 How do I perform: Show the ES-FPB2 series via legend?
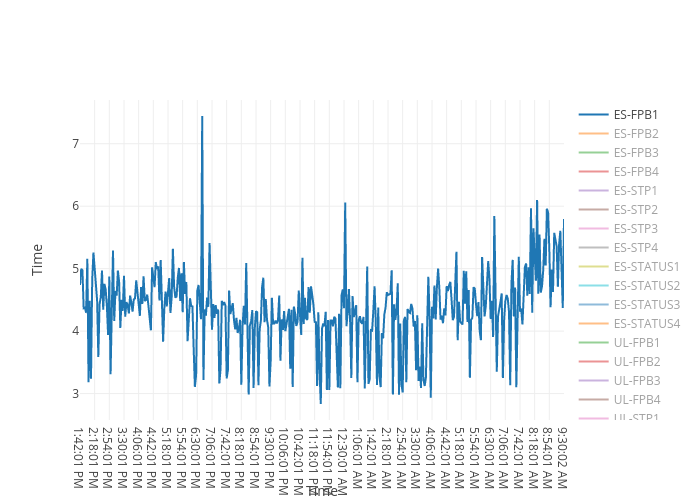(x=635, y=134)
